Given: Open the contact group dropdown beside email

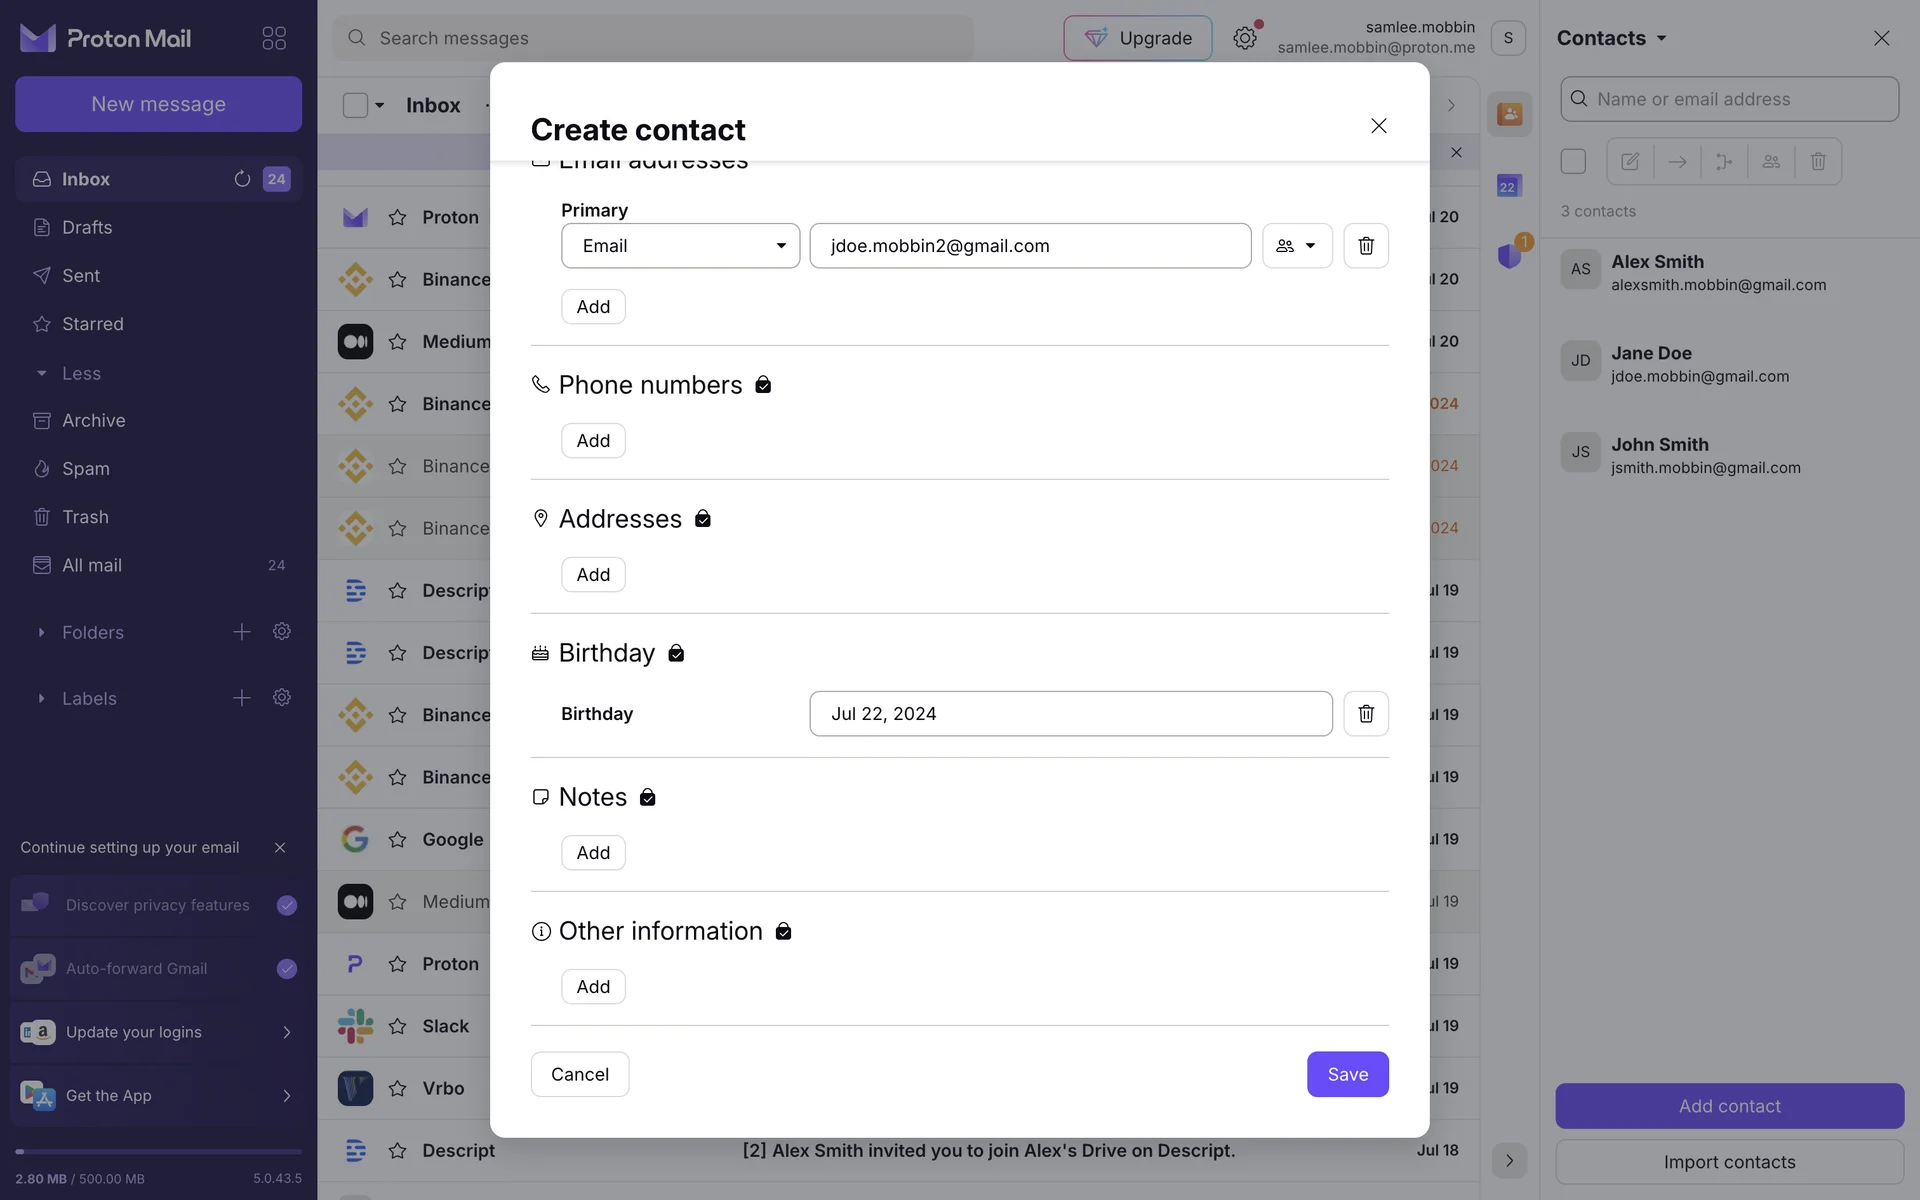Looking at the screenshot, I should click(1297, 246).
